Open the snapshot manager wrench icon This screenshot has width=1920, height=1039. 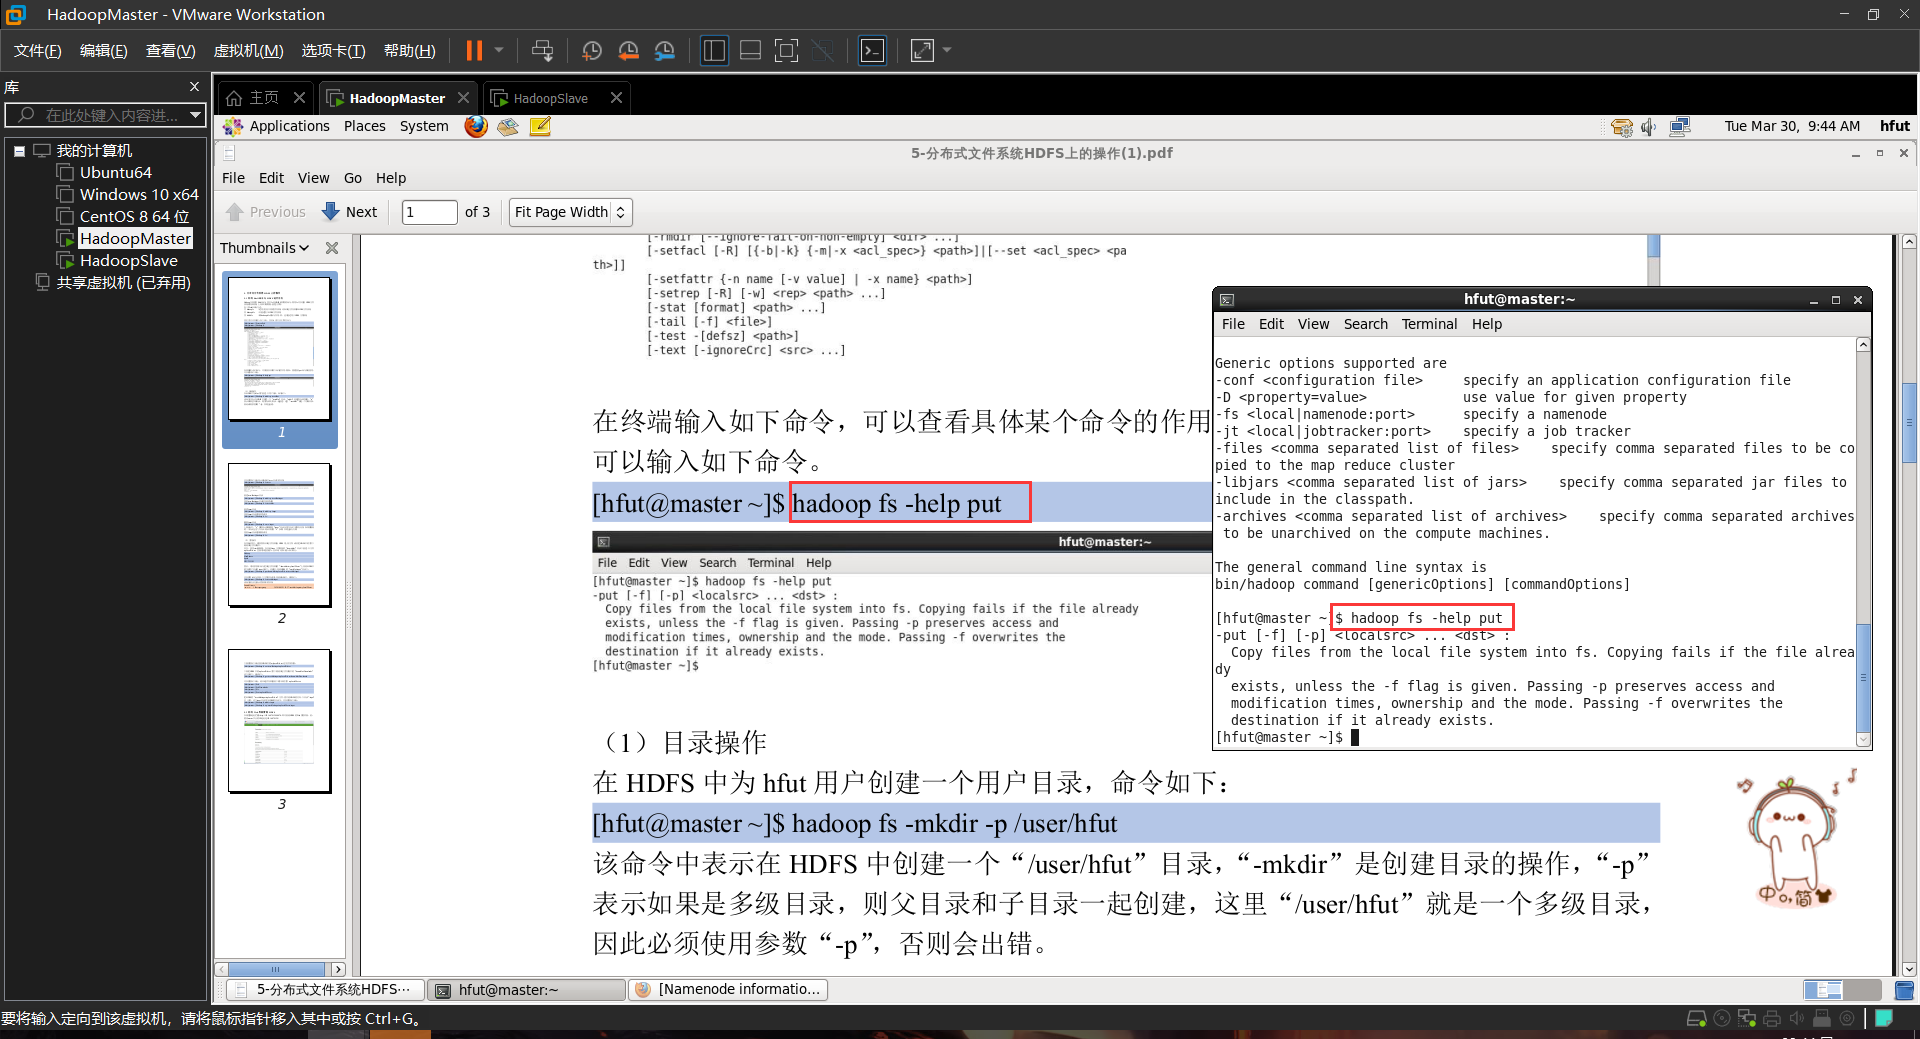[665, 50]
